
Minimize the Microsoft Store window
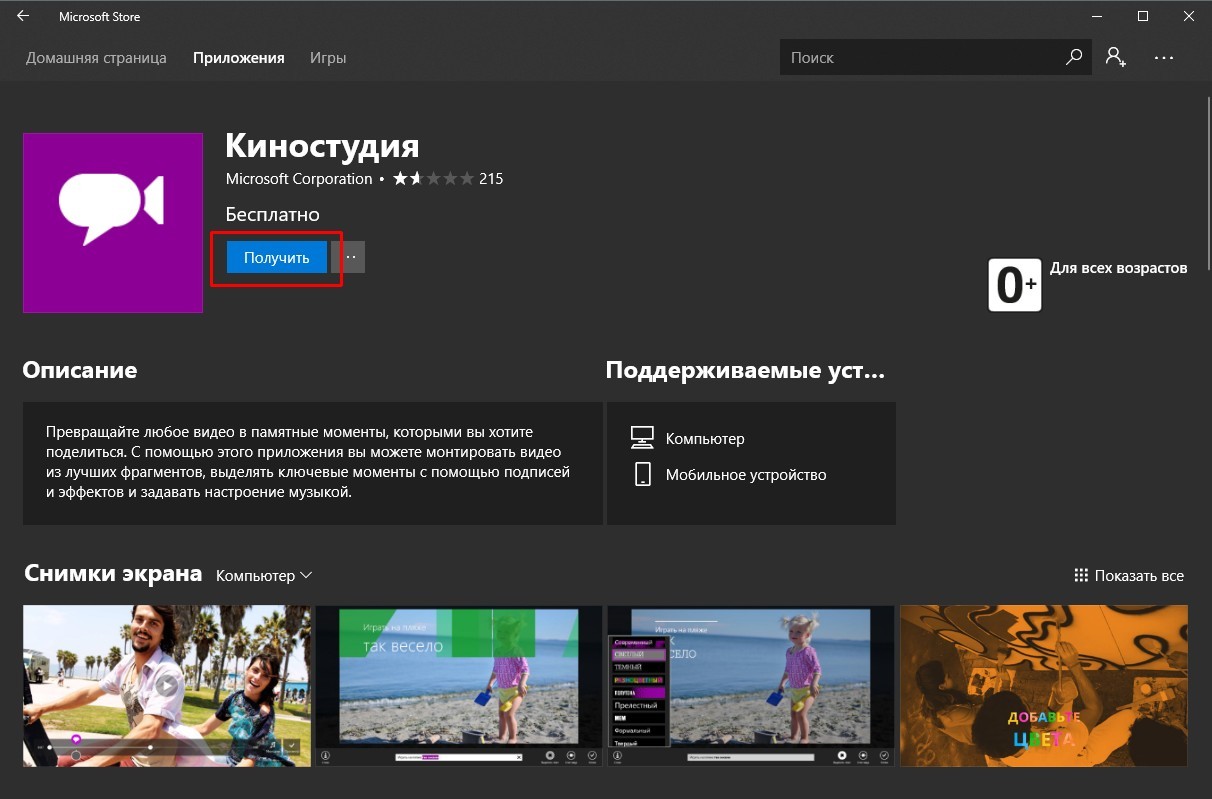tap(1098, 17)
